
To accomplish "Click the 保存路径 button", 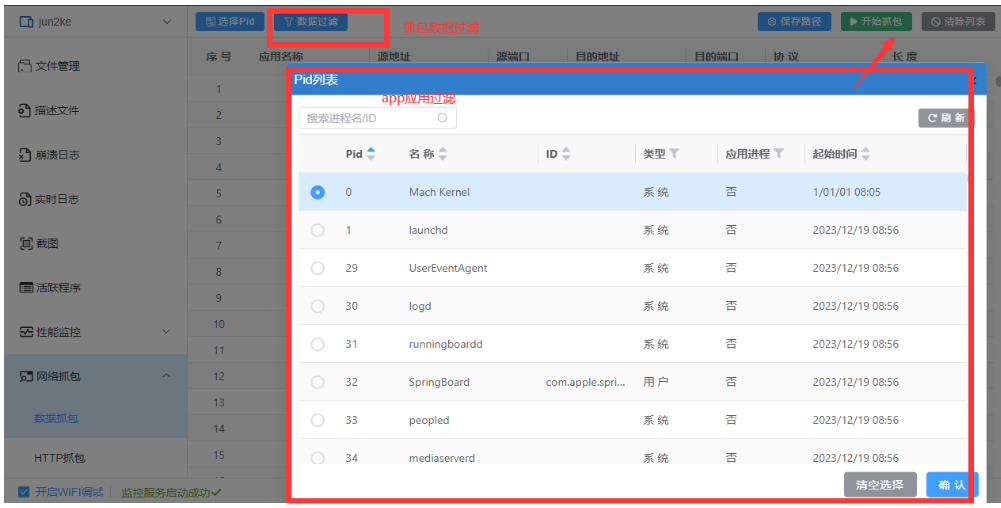I will (x=794, y=22).
